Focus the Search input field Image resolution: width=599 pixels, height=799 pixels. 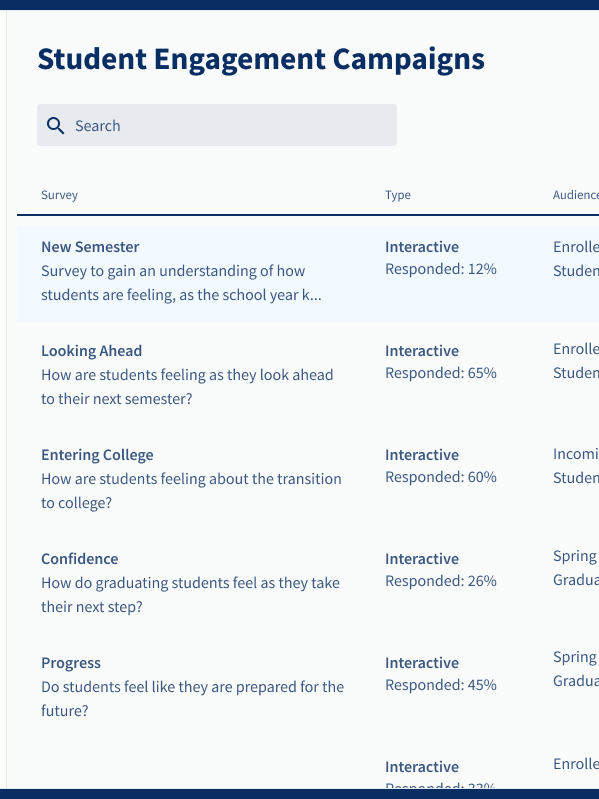tap(217, 125)
